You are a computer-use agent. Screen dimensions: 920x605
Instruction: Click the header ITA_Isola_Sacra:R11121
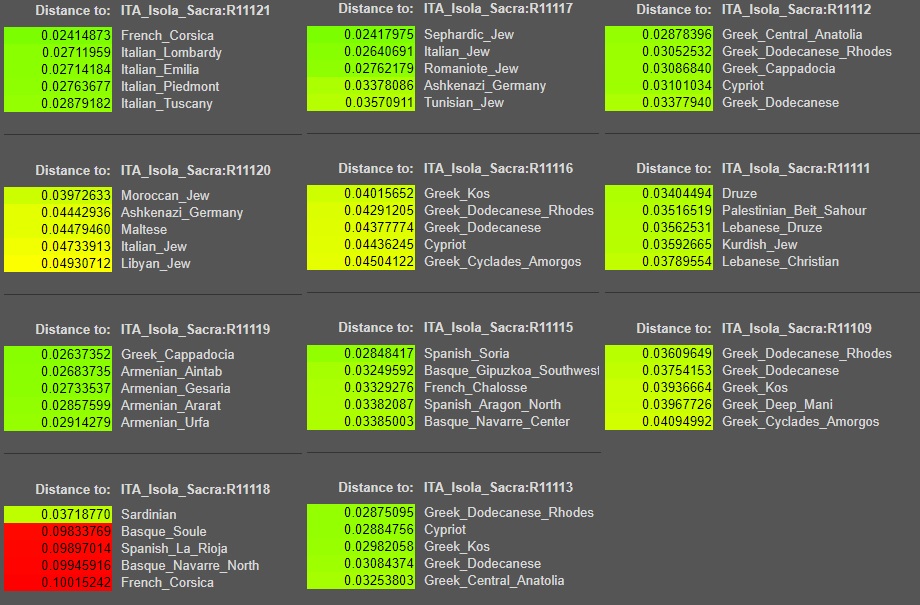tap(195, 10)
